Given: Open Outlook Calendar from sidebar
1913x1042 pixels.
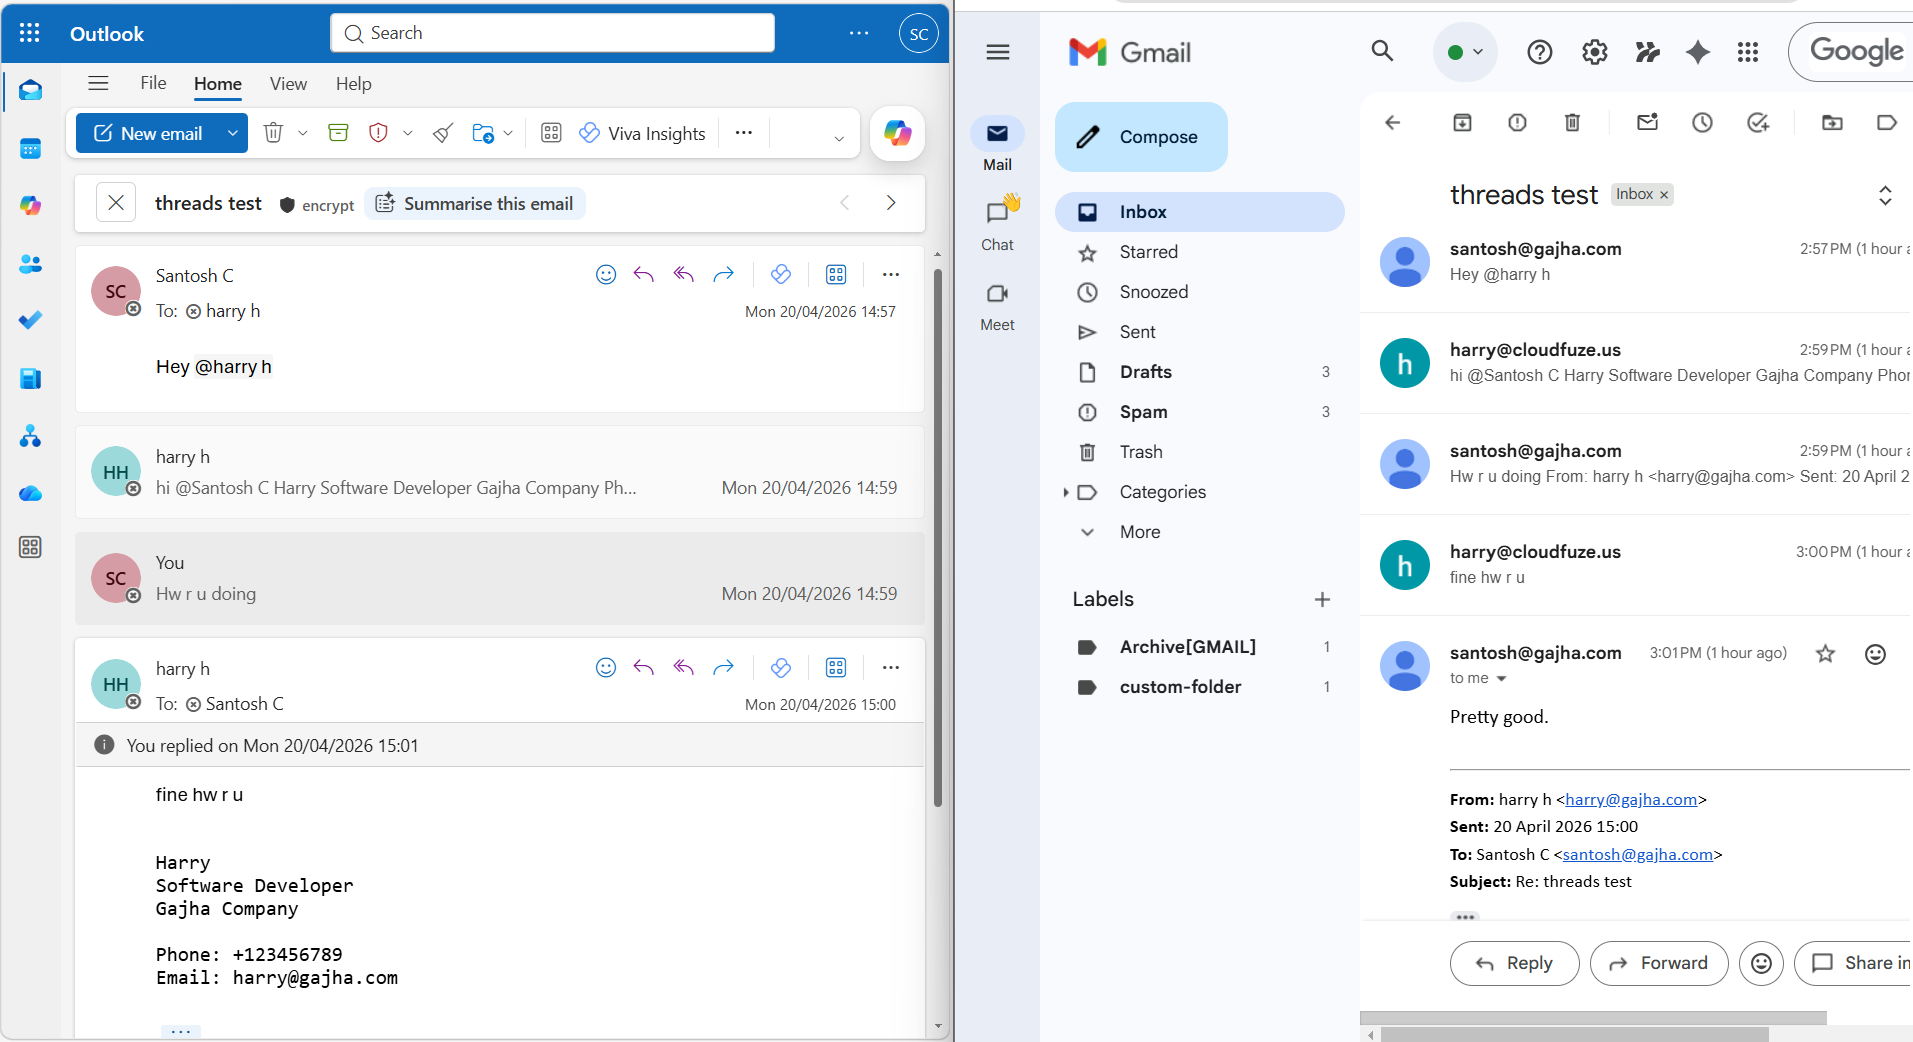Looking at the screenshot, I should [x=30, y=149].
